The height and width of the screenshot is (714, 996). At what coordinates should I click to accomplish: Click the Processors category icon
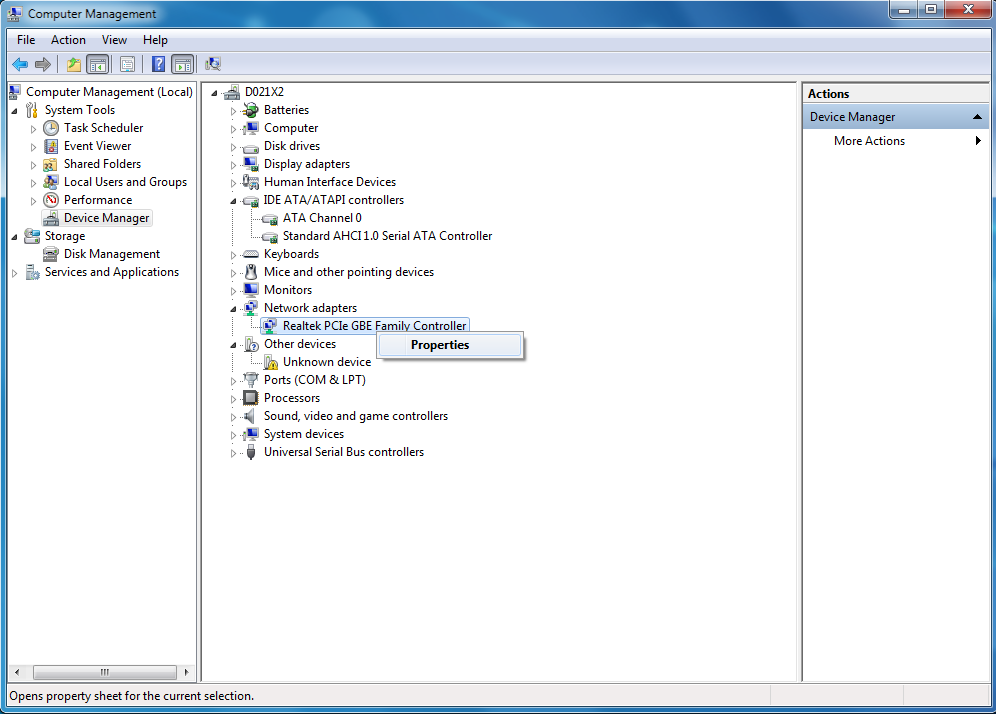(x=251, y=398)
